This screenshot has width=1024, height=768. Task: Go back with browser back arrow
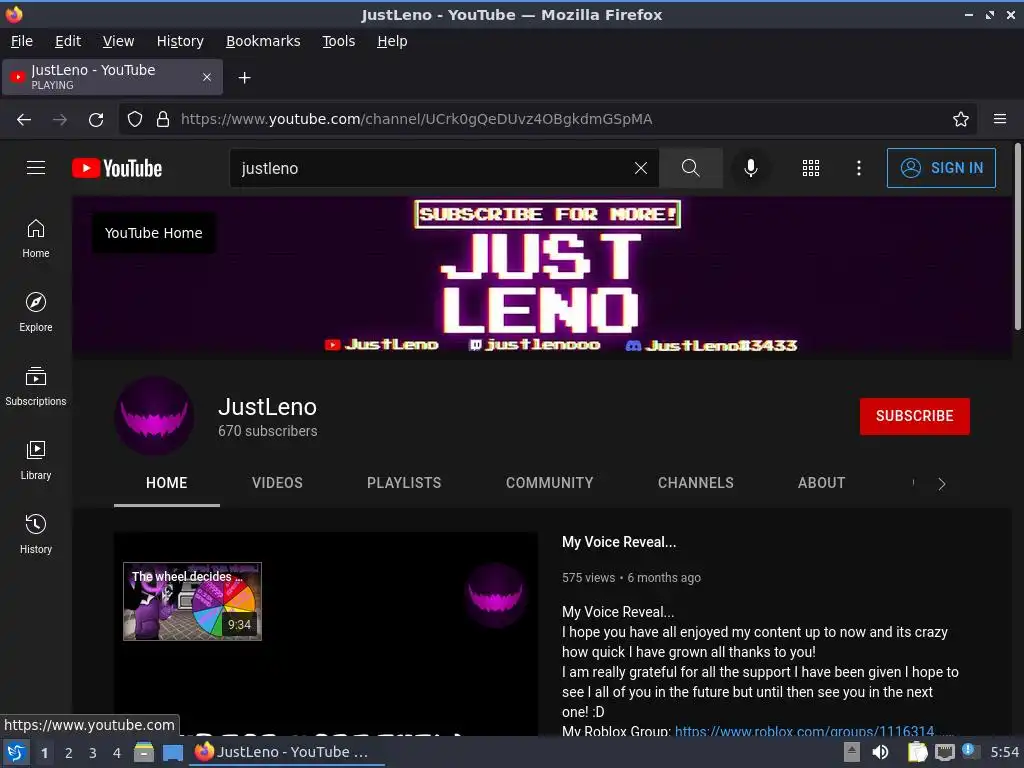coord(24,119)
